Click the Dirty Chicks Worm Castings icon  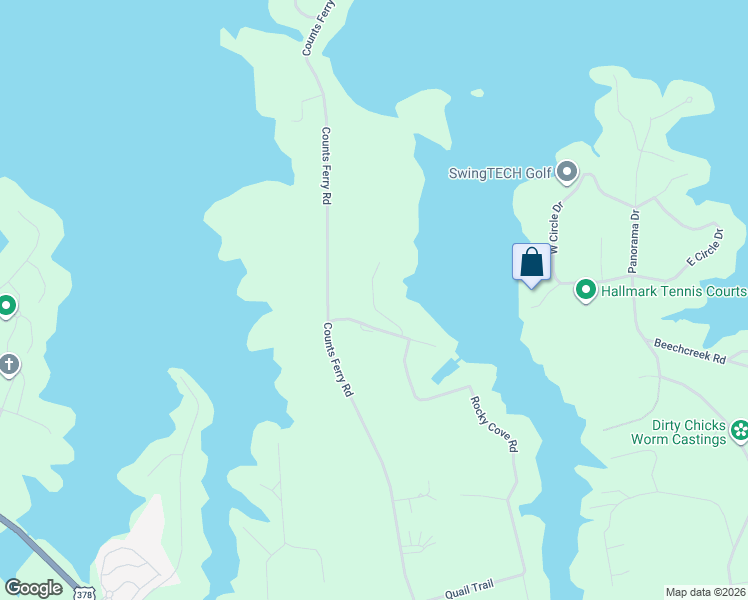click(740, 431)
